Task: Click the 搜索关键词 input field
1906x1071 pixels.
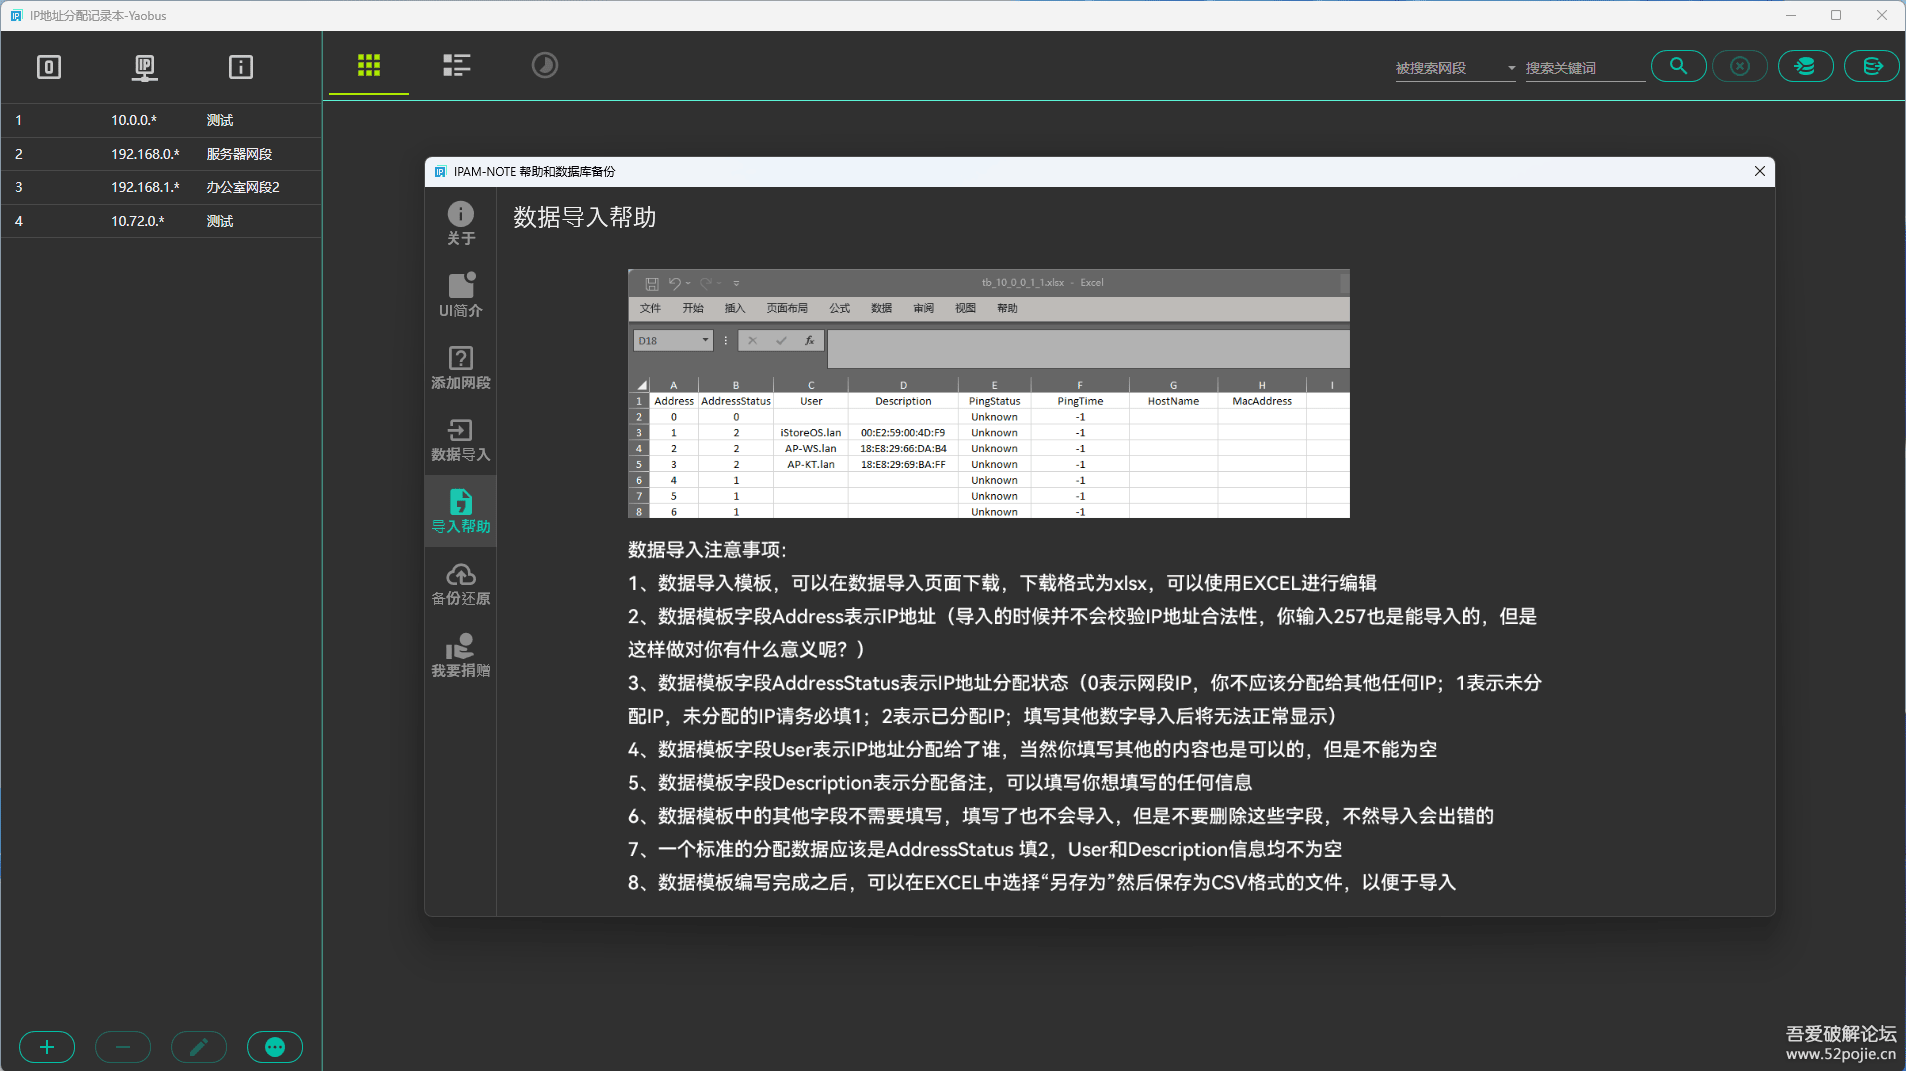Action: (1584, 67)
